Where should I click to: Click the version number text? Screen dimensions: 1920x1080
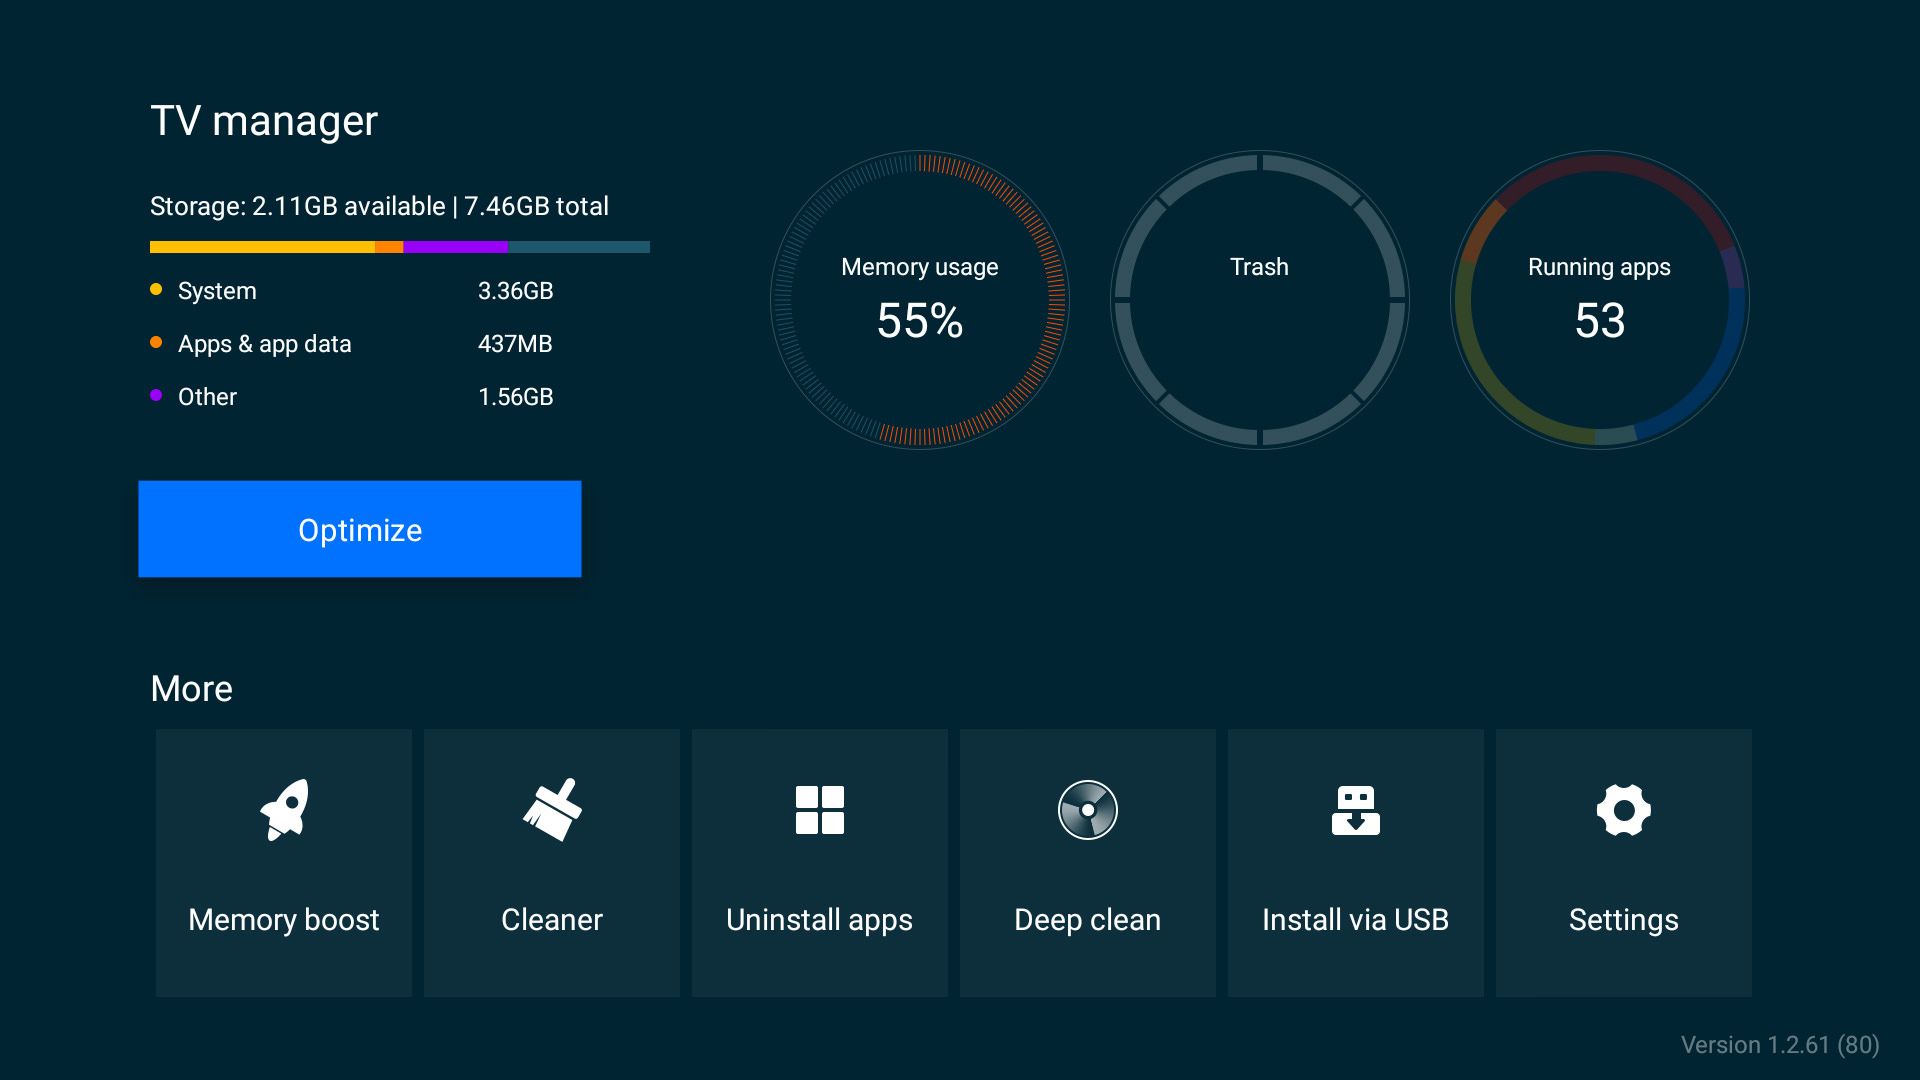(1780, 1045)
